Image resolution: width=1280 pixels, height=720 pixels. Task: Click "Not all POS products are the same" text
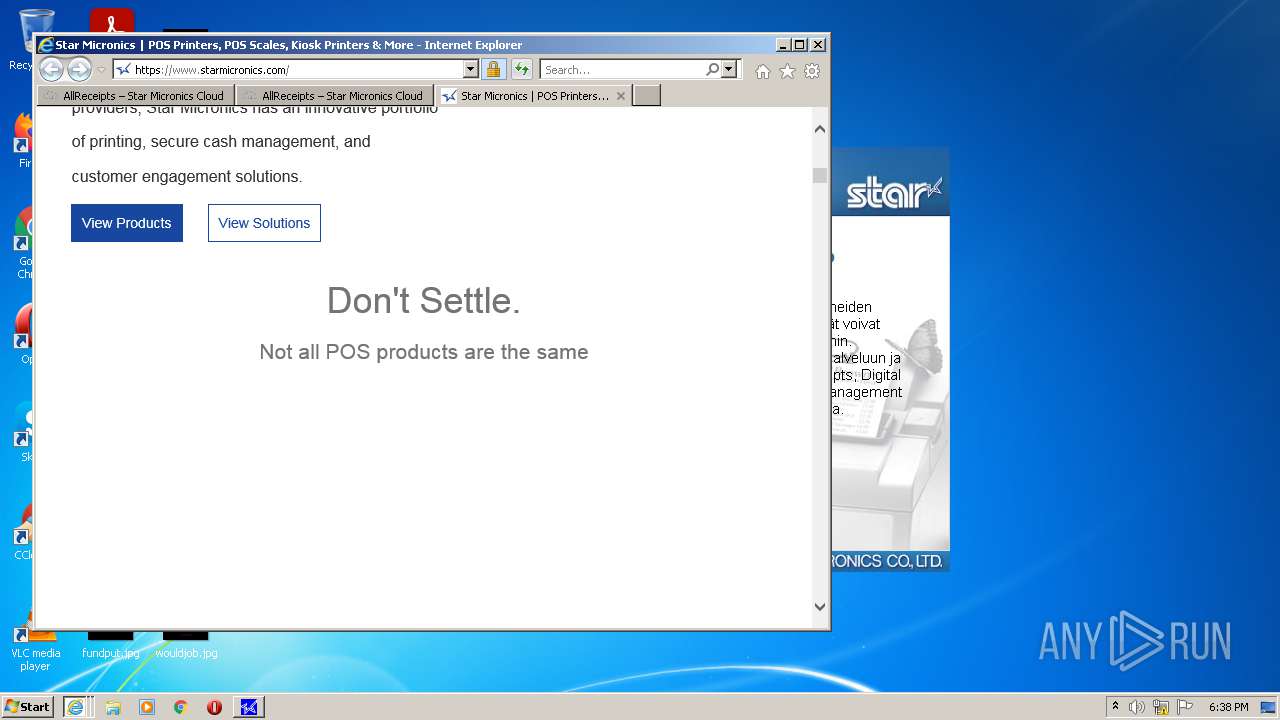424,352
